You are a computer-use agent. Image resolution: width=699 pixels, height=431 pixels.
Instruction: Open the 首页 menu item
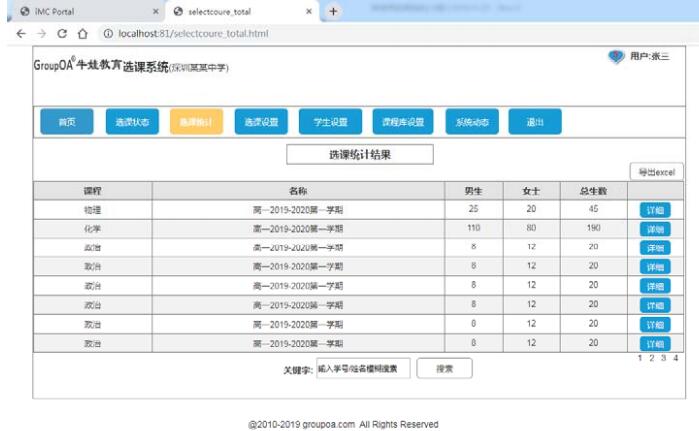pyautogui.click(x=66, y=122)
